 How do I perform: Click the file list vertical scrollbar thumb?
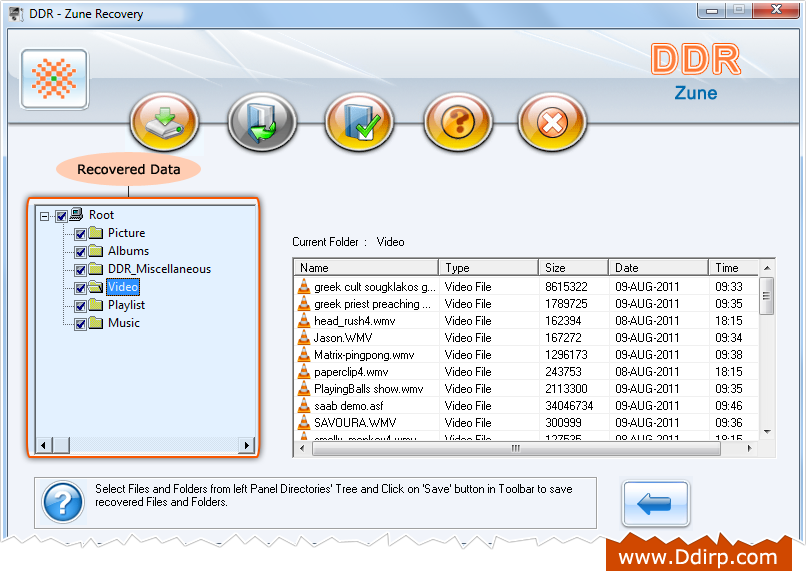click(x=767, y=296)
